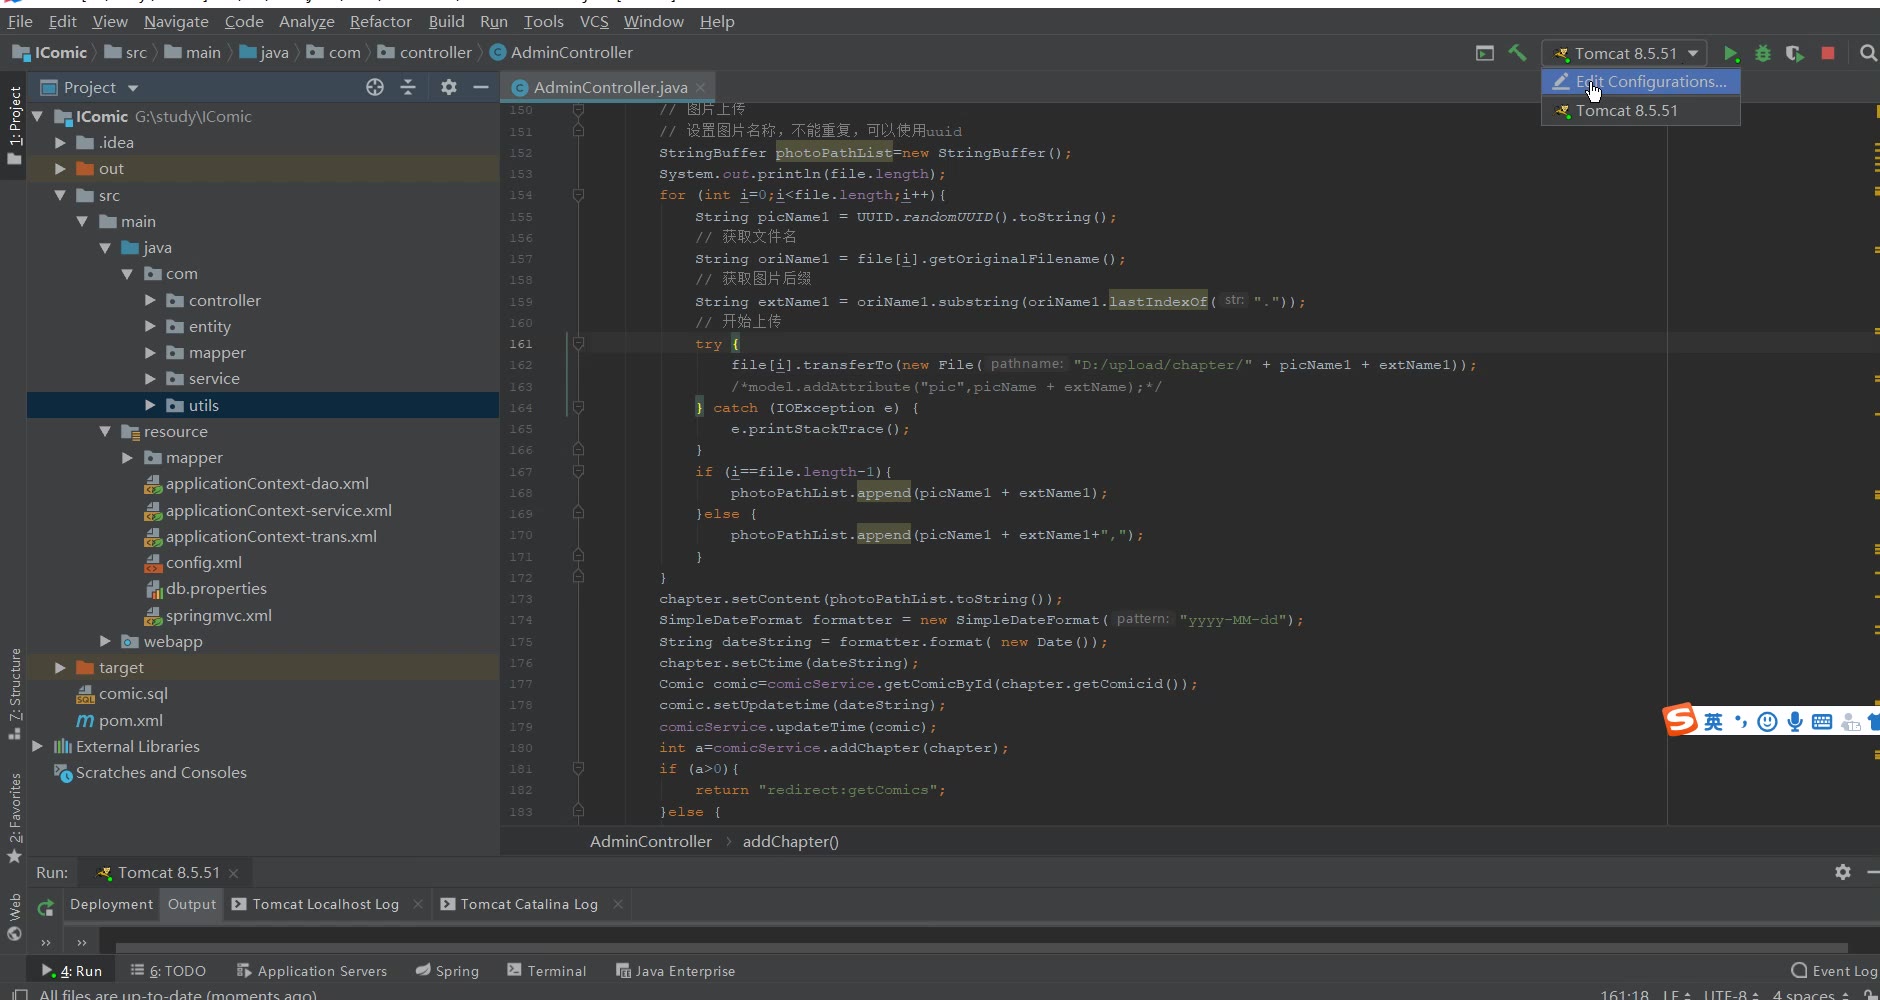The width and height of the screenshot is (1880, 1000).
Task: Collapse the resource folder
Action: pyautogui.click(x=105, y=431)
